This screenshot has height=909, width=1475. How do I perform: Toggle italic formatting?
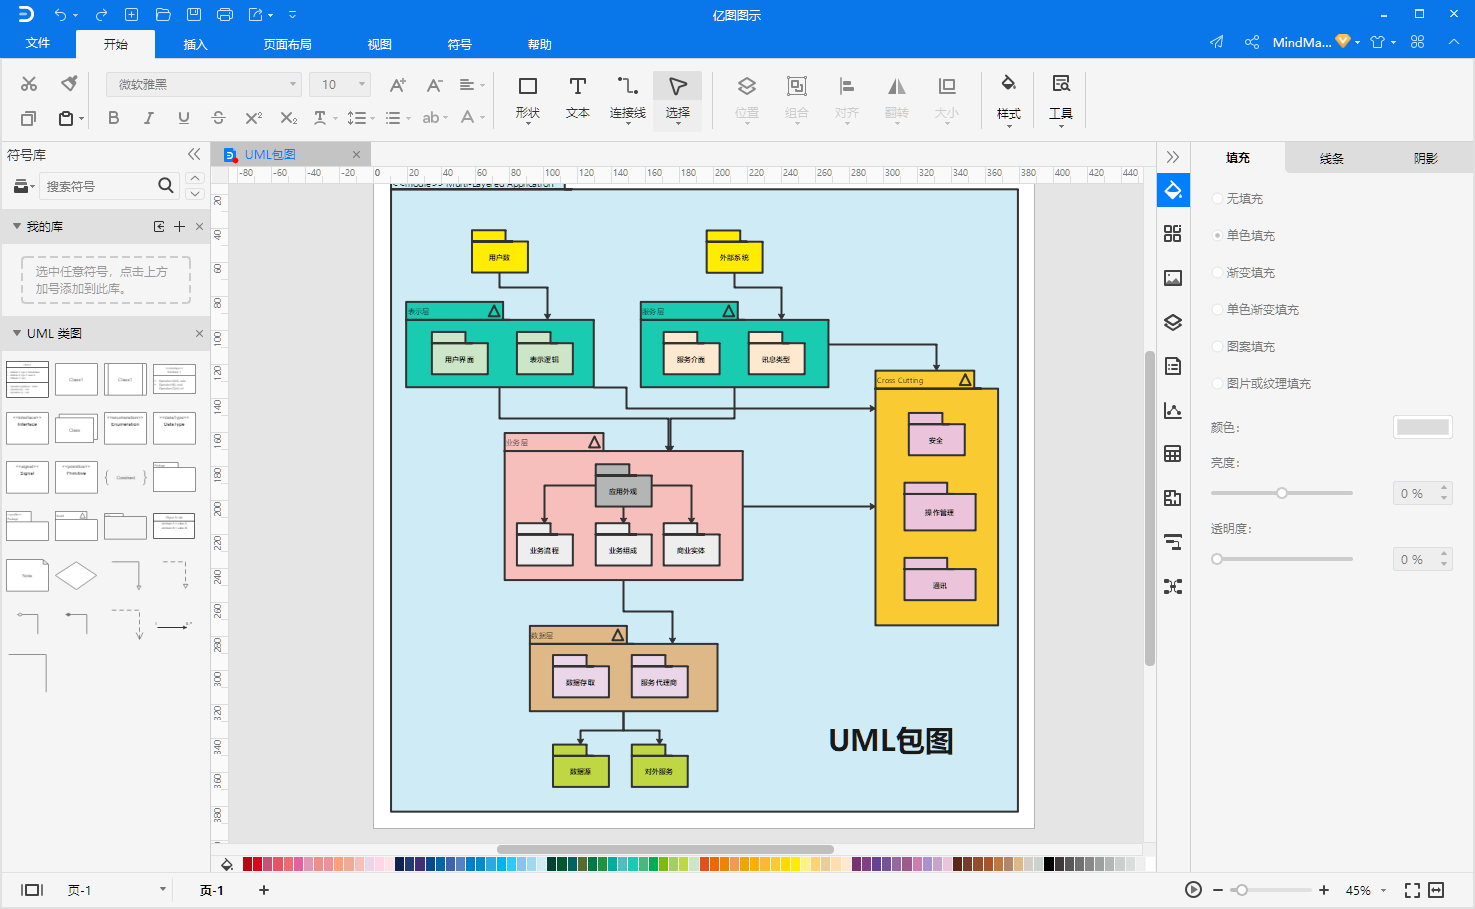(x=148, y=117)
